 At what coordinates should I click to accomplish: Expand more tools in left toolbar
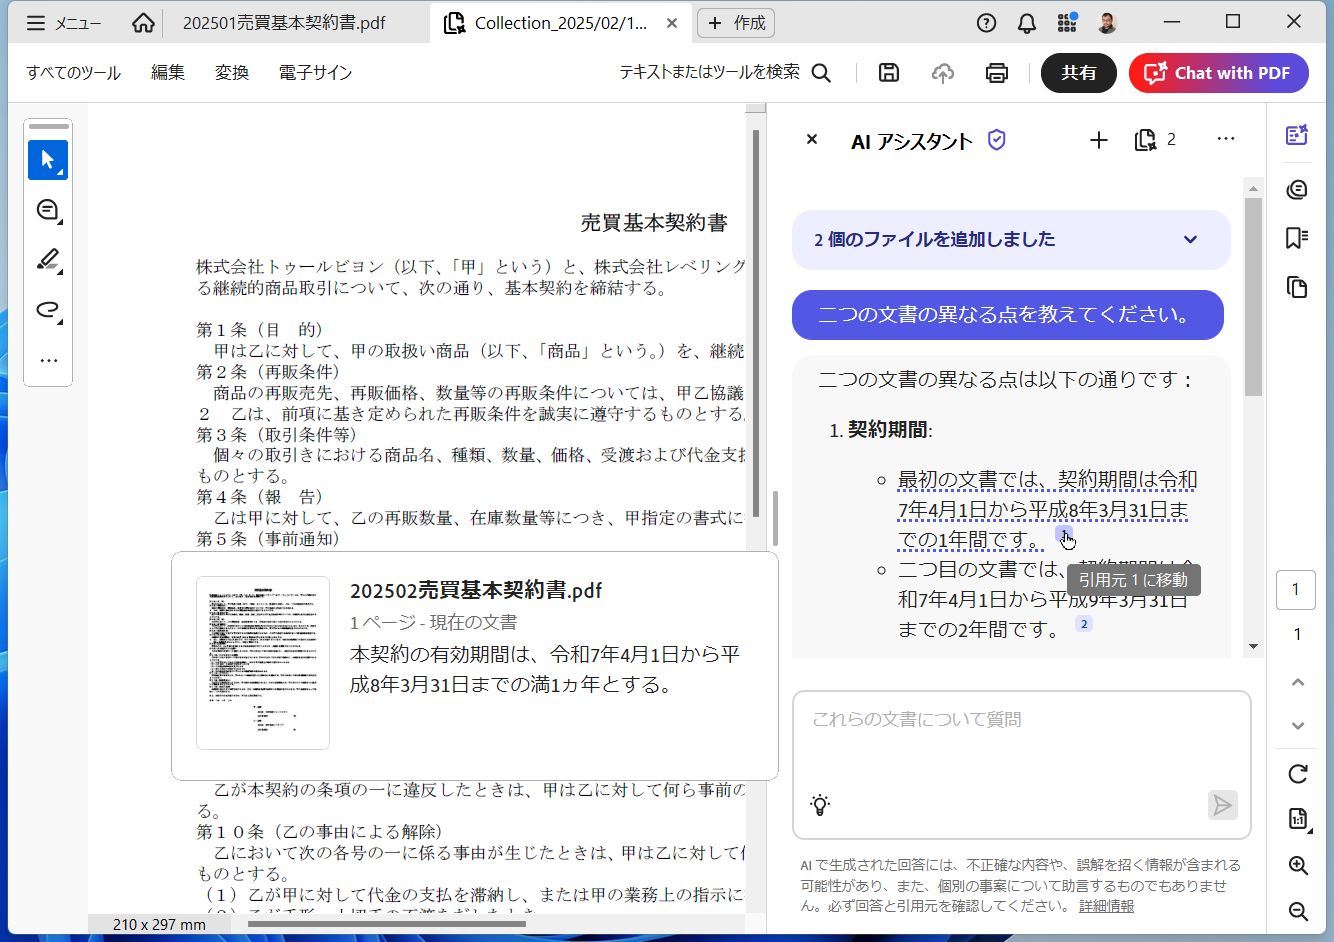(47, 360)
